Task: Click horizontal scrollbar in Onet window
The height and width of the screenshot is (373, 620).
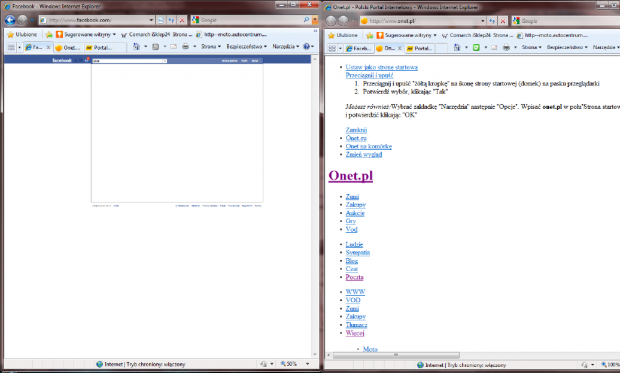Action: [x=396, y=355]
